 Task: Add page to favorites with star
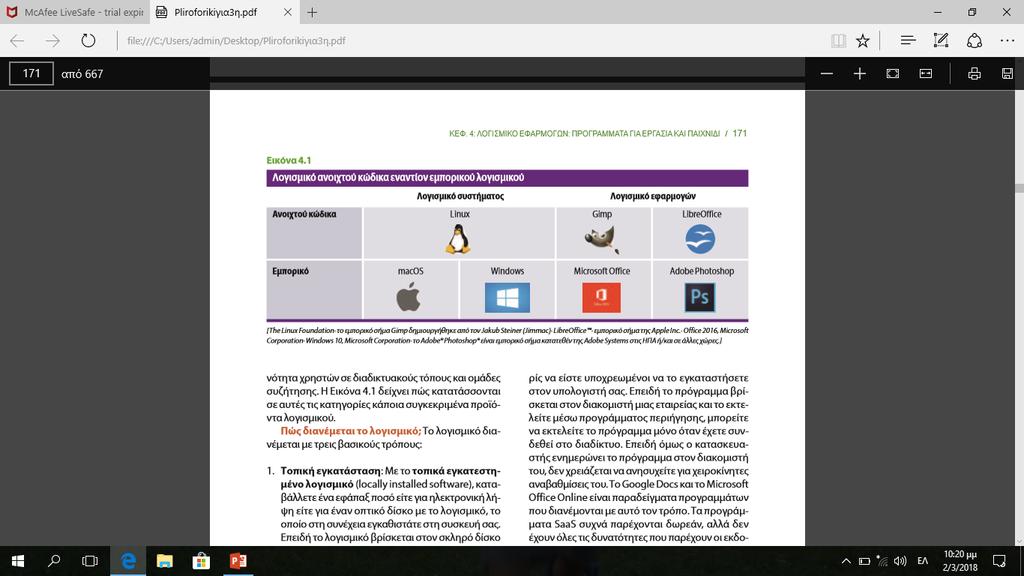pyautogui.click(x=863, y=40)
